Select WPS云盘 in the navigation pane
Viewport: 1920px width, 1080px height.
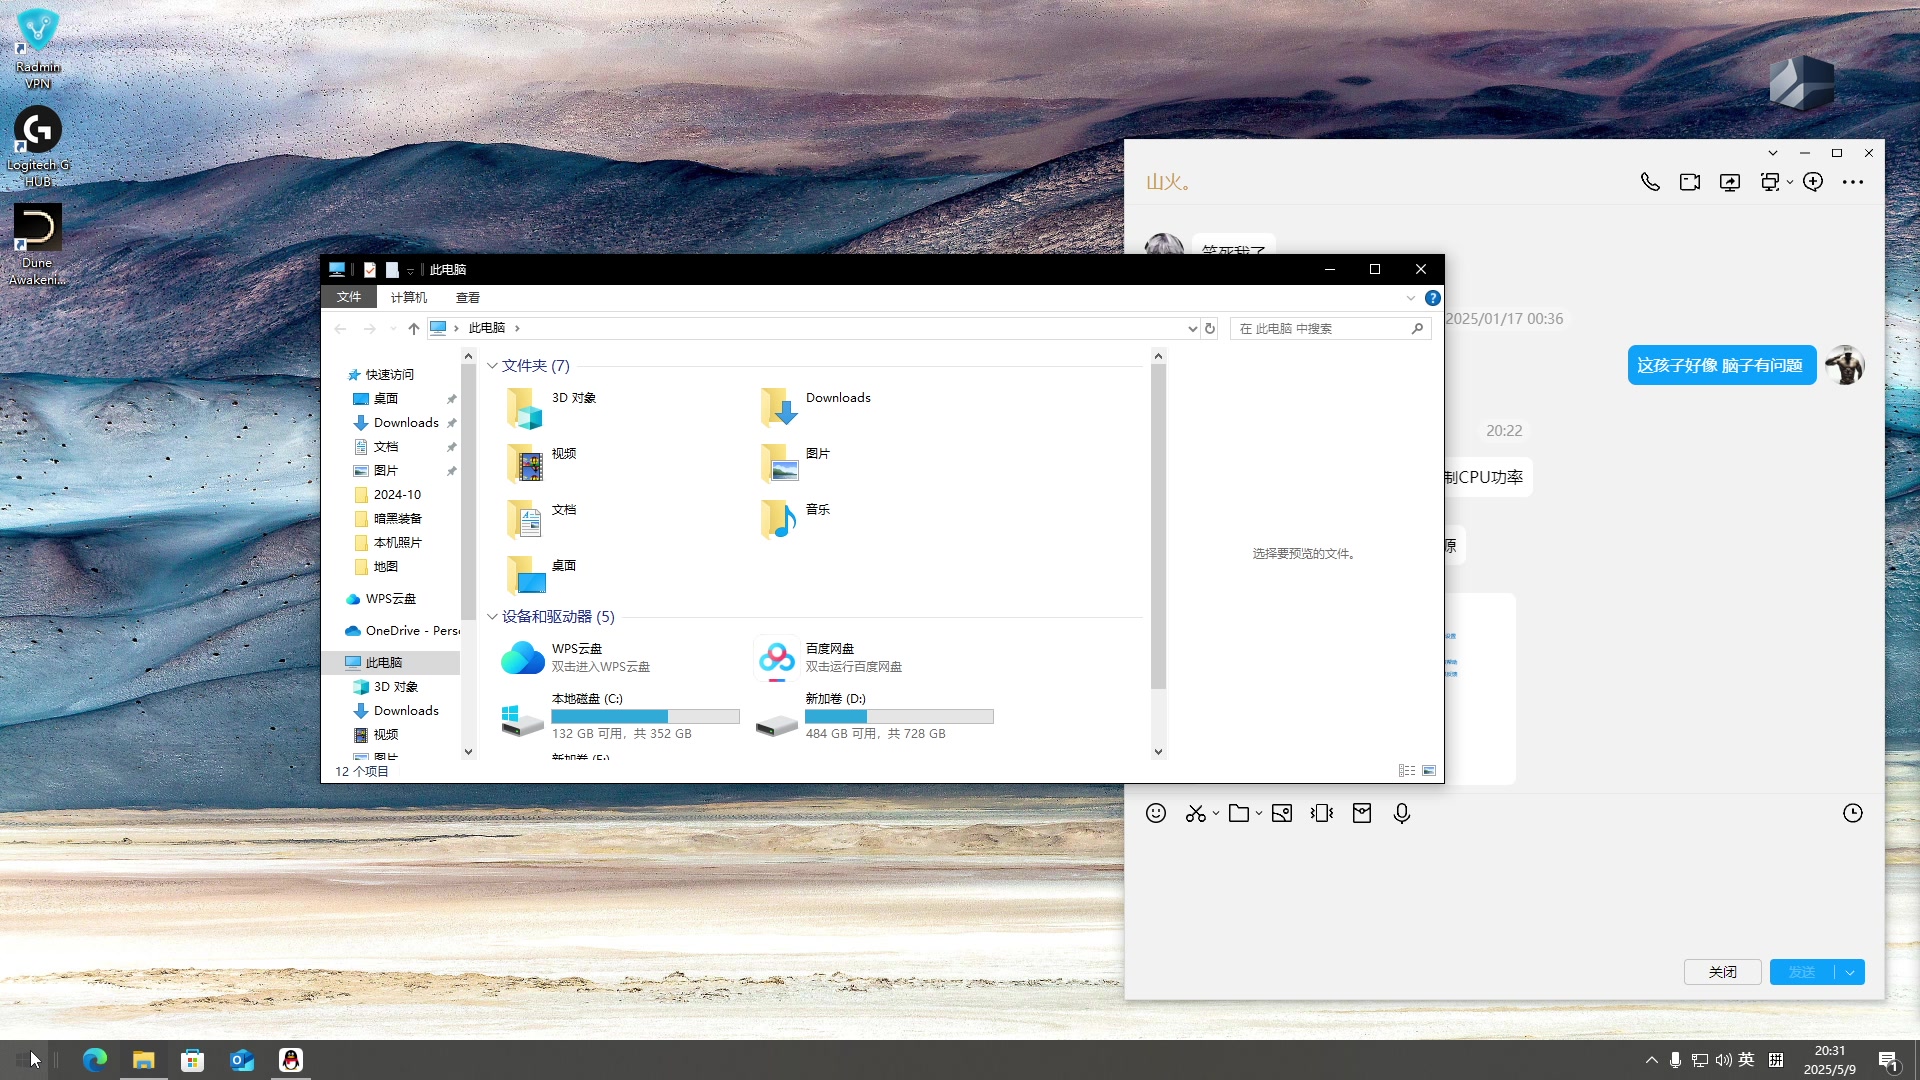click(x=391, y=599)
